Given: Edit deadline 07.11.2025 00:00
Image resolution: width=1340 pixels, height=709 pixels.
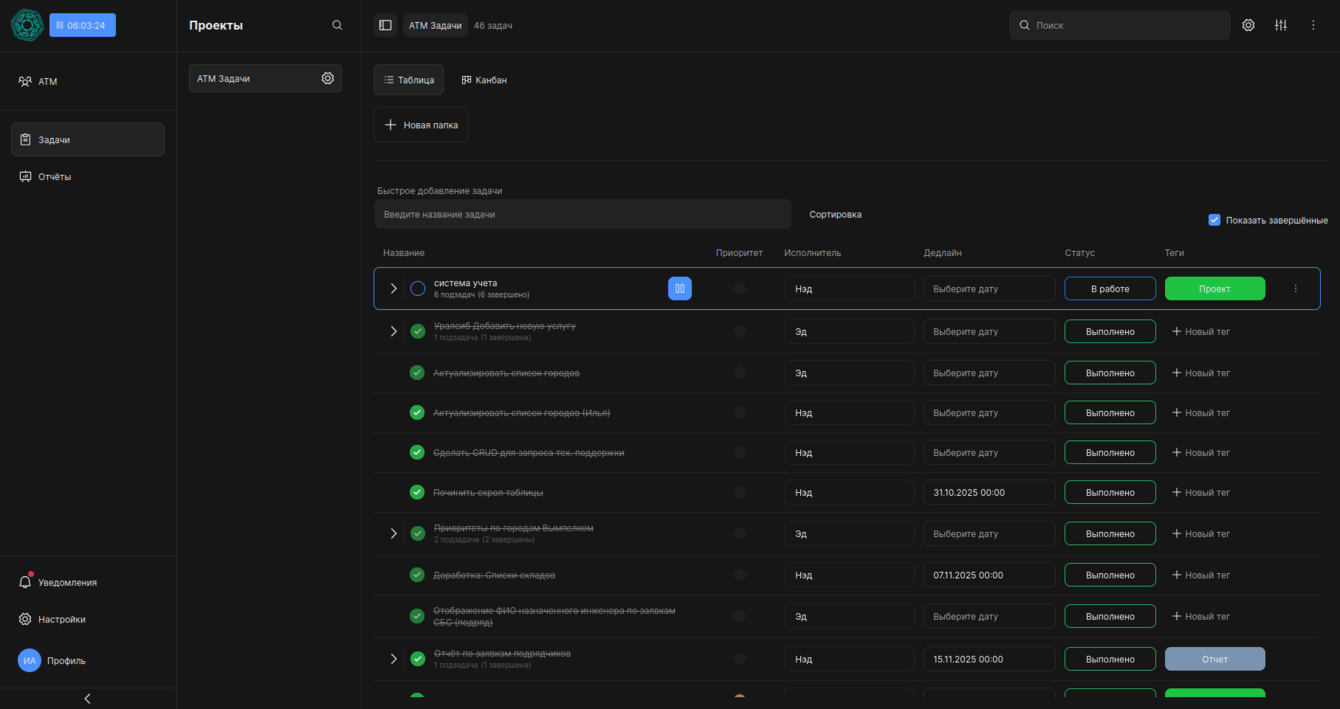Looking at the screenshot, I should tap(989, 575).
